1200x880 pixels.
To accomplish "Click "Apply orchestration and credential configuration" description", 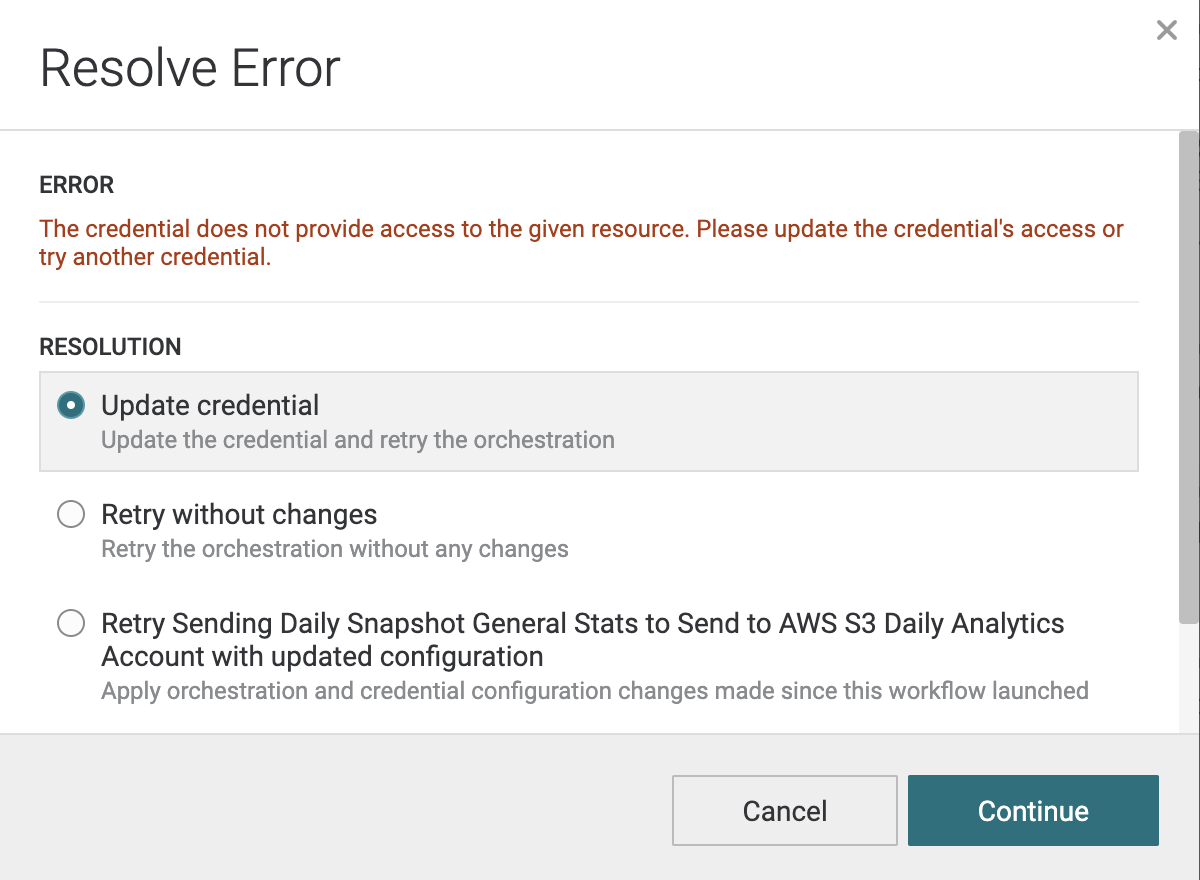I will coord(594,691).
